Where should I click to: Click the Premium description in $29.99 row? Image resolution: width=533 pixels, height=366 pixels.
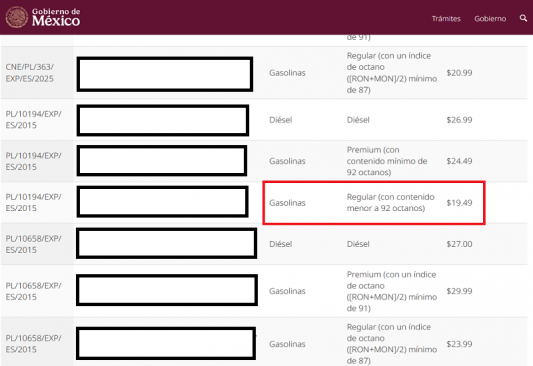[392, 291]
